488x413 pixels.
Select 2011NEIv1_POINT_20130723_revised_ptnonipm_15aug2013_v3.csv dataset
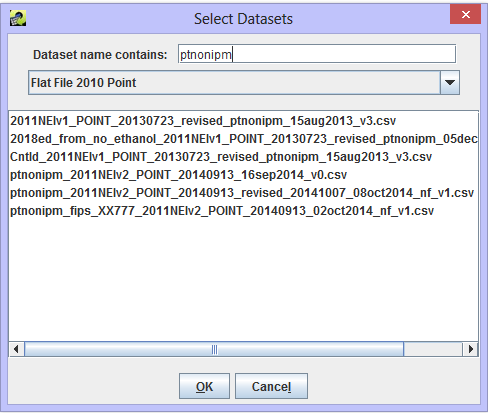243,121
